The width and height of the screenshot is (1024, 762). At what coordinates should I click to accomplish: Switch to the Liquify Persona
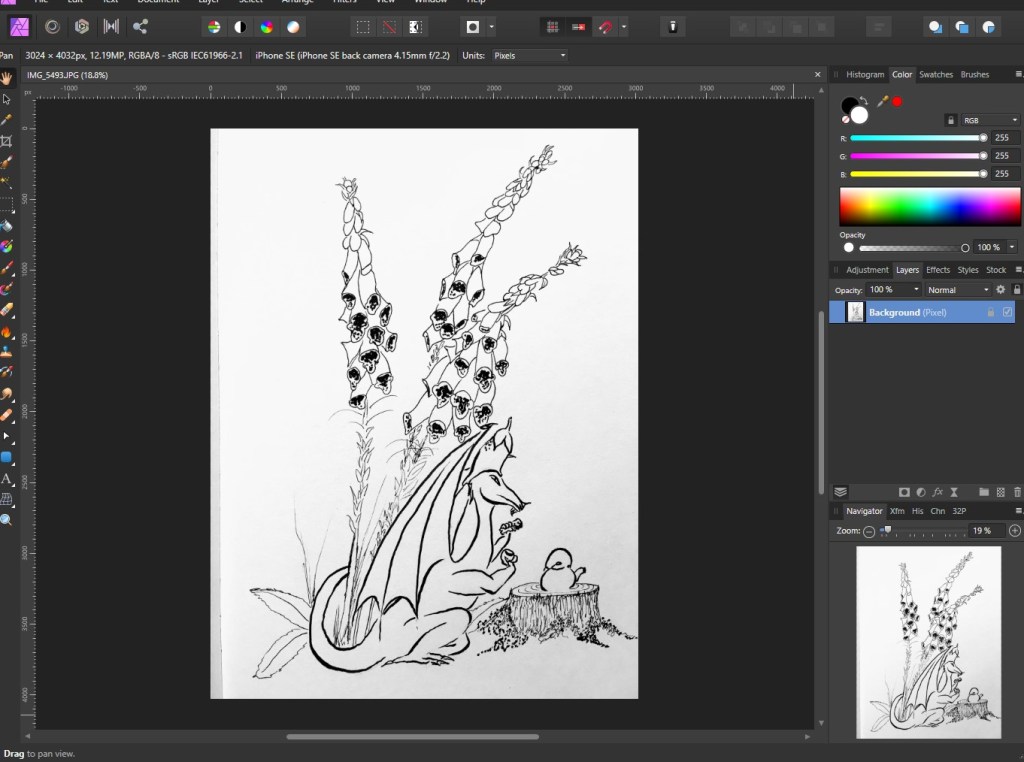(x=52, y=27)
